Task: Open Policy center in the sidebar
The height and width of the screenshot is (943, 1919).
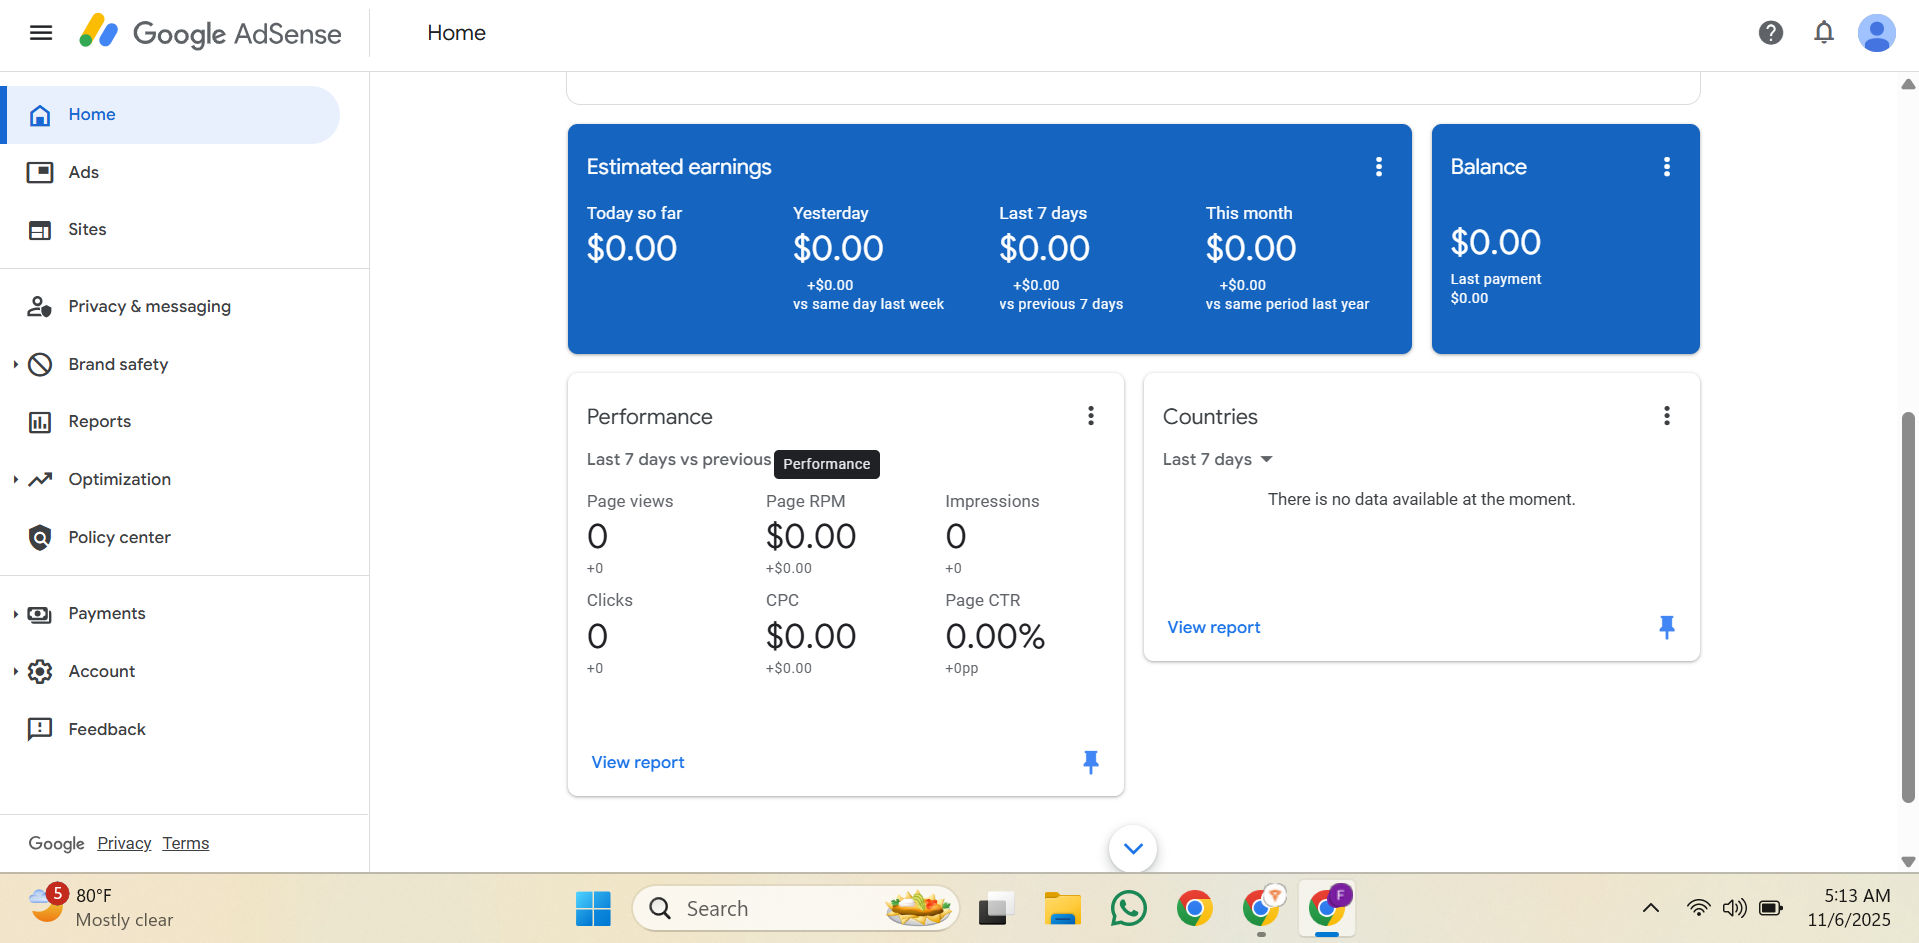Action: tap(119, 538)
